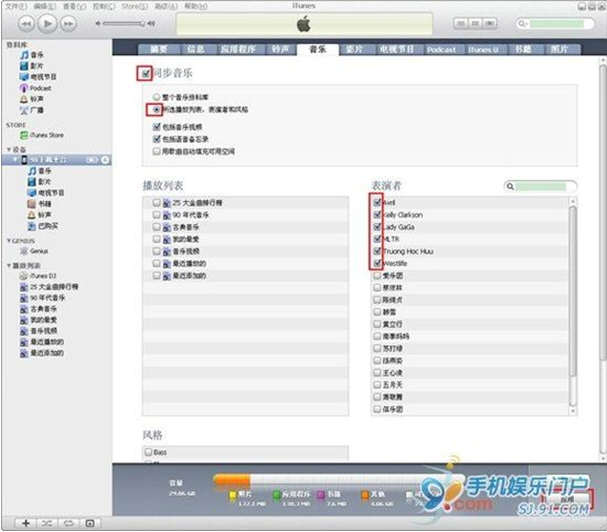This screenshot has width=607, height=532.
Task: Click the plus button to add a playlist
Action: click(x=26, y=523)
